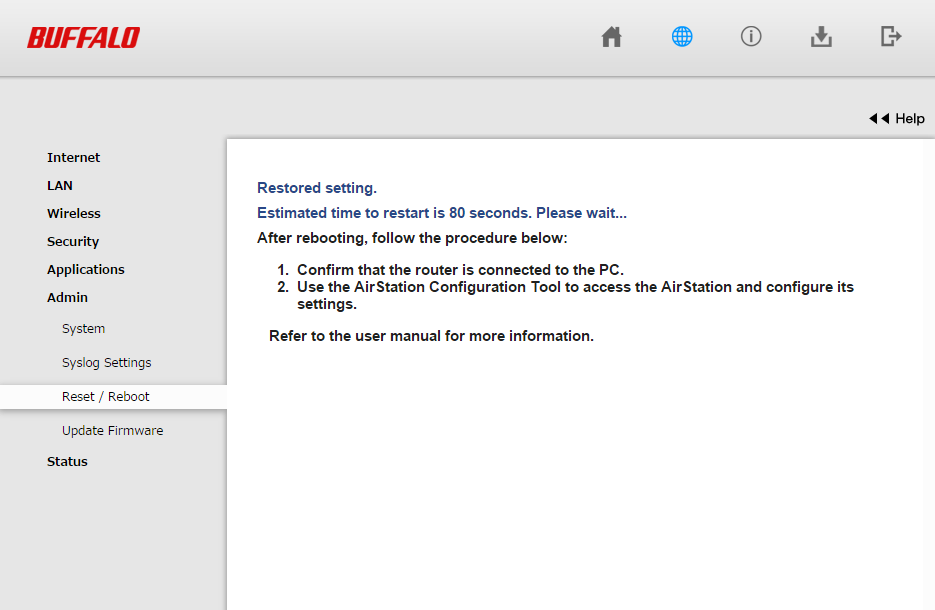Open the System submenu page
The image size is (935, 610).
coord(83,328)
